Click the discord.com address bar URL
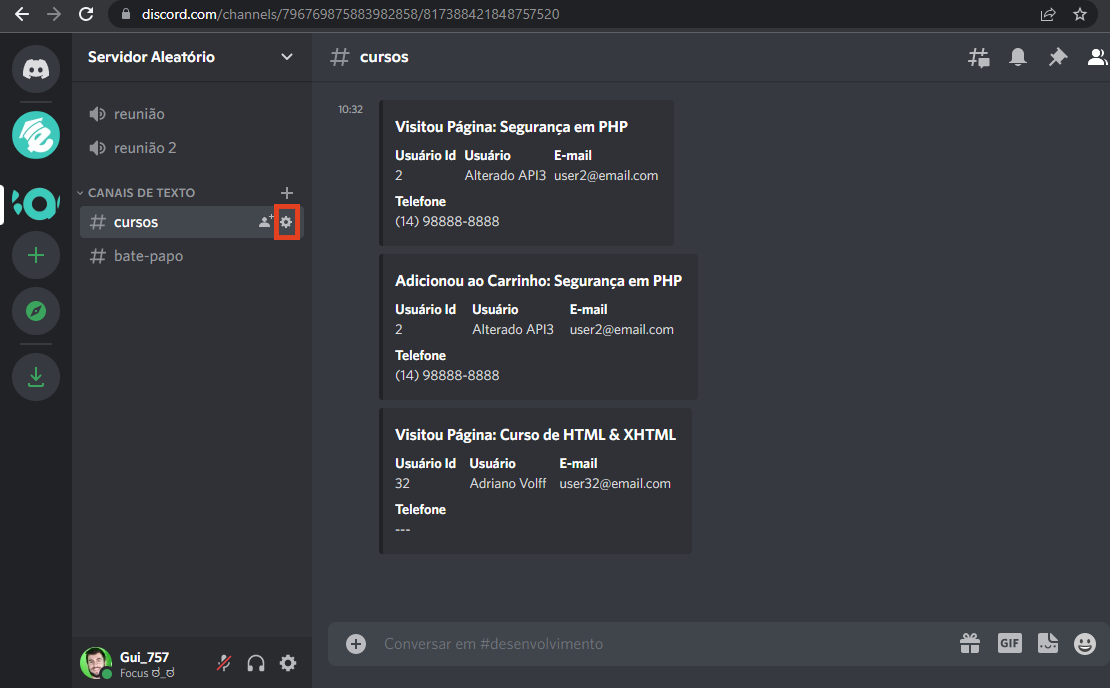 point(350,14)
